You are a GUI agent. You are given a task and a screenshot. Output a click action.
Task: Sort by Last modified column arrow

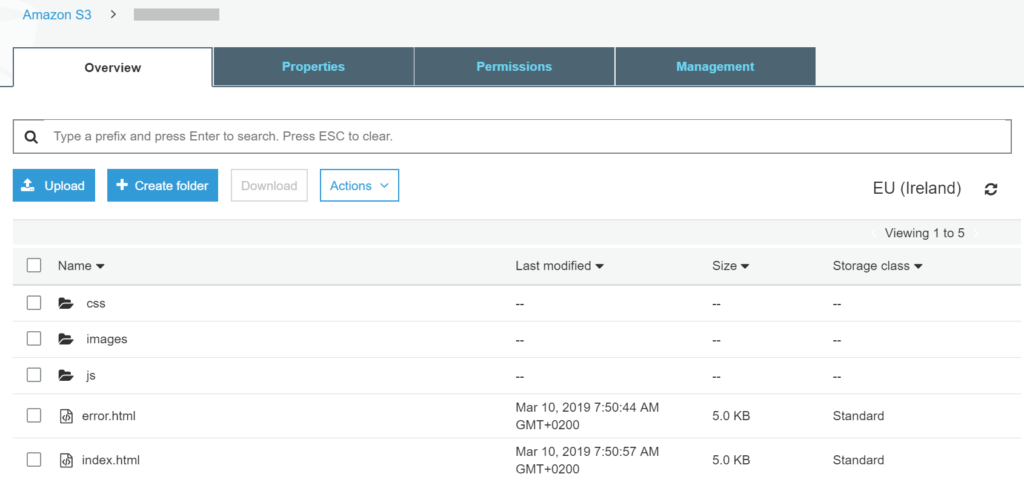click(x=600, y=266)
